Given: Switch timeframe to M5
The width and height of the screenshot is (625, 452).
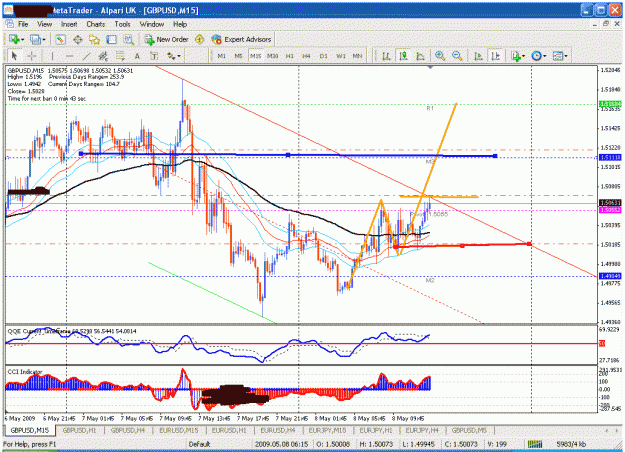Looking at the screenshot, I should coord(238,56).
